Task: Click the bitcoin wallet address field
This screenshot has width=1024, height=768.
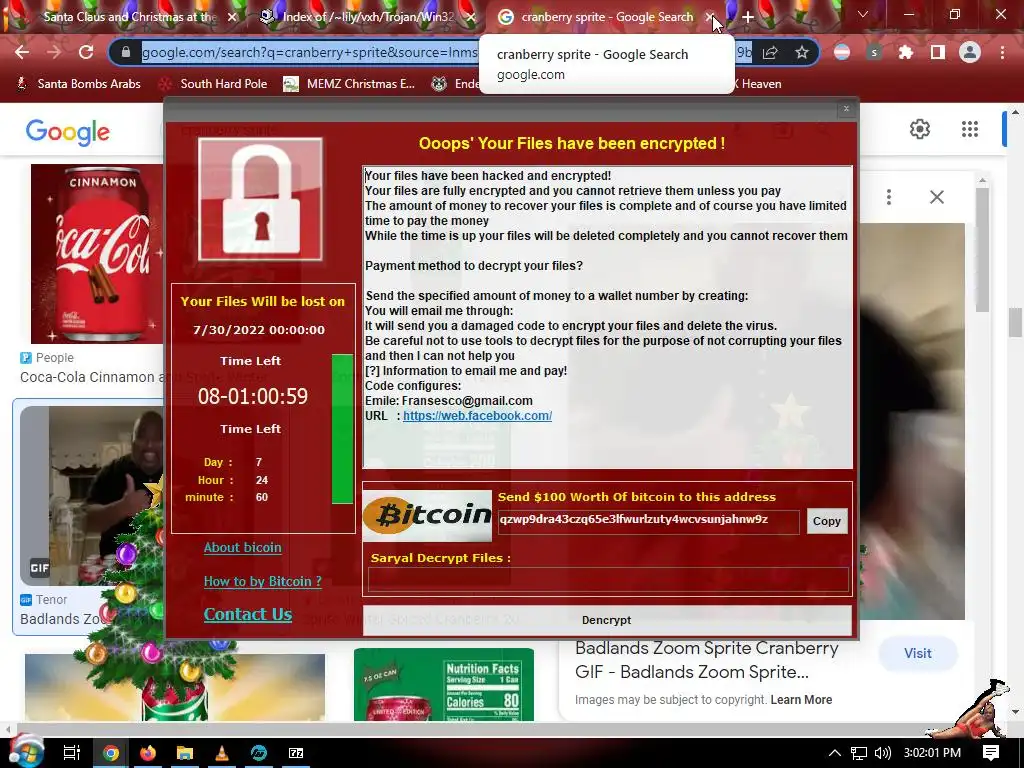Action: point(648,521)
